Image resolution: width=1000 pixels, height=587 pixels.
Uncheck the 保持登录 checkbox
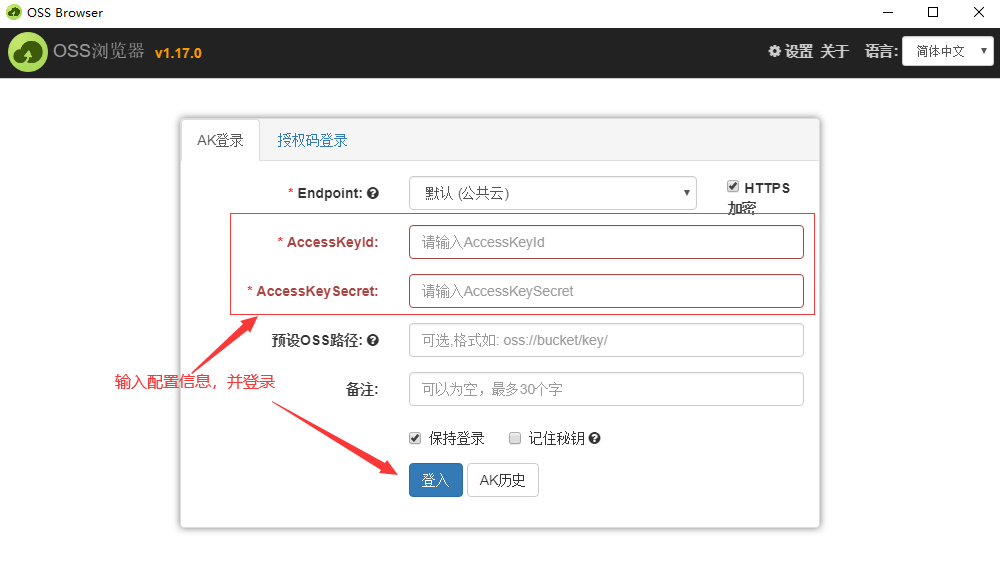pos(415,438)
